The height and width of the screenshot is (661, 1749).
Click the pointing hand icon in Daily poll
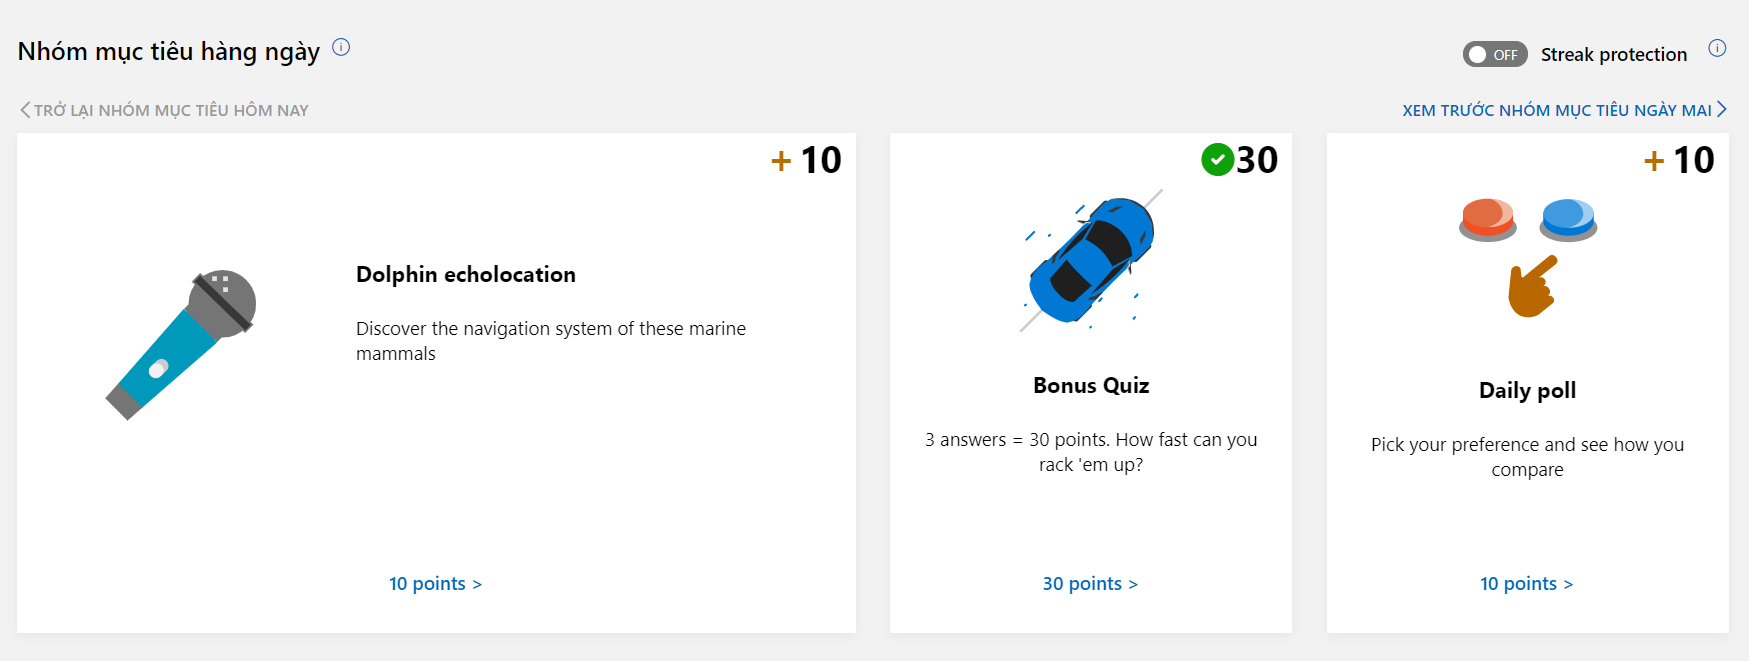(x=1532, y=286)
